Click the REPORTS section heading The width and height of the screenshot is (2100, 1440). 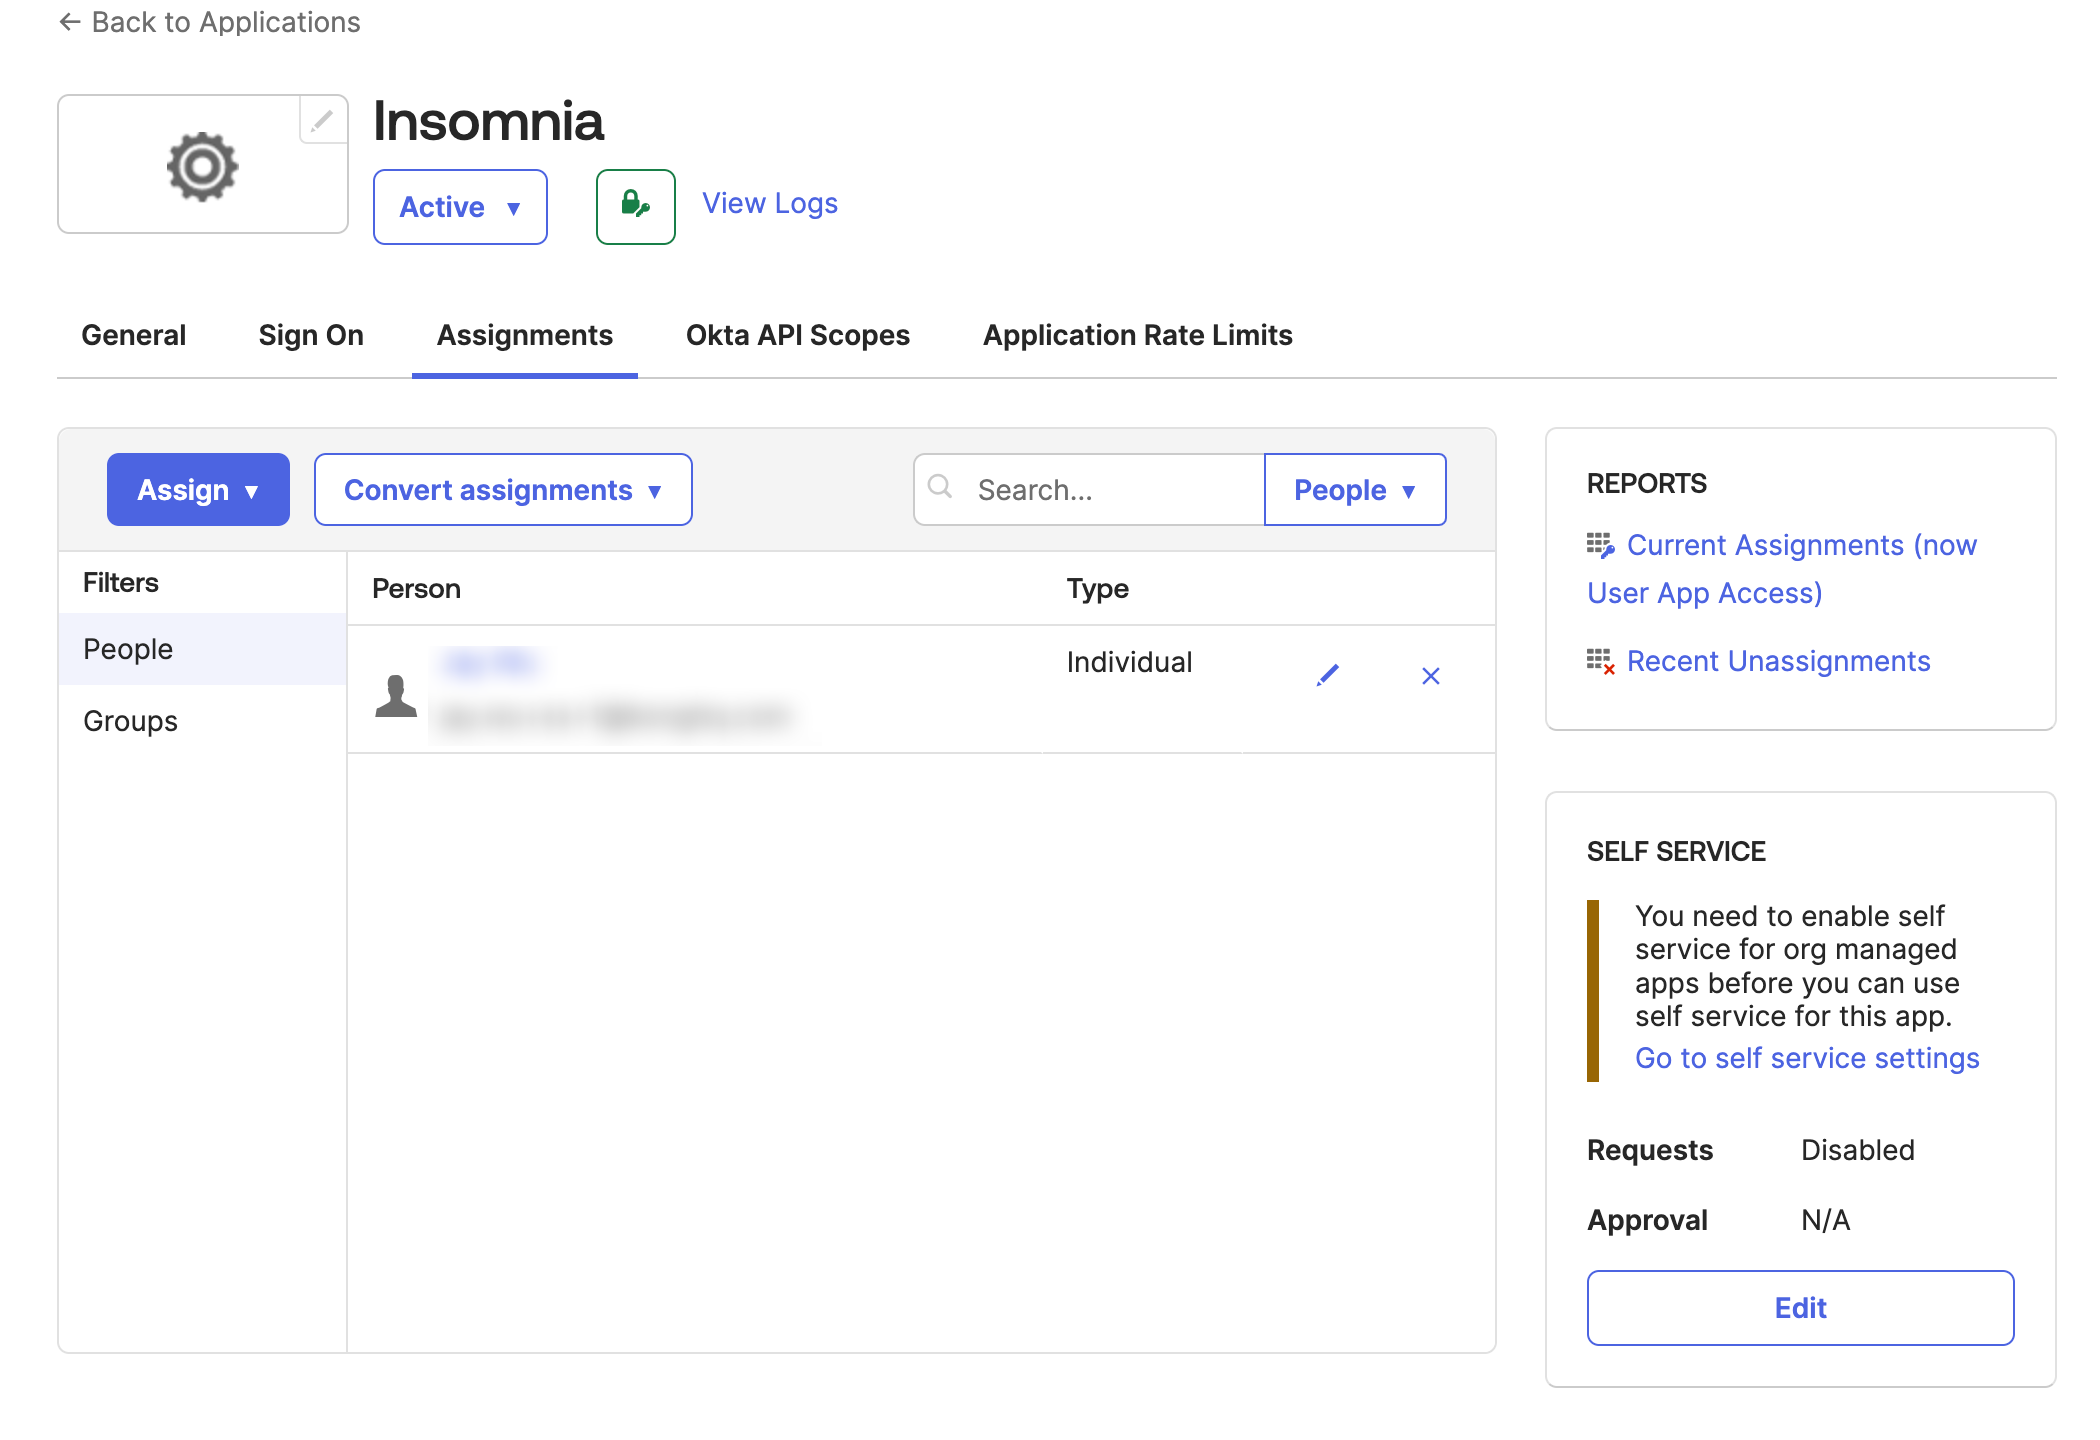(x=1647, y=484)
